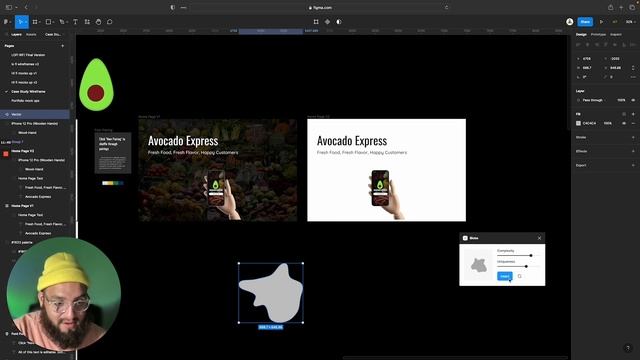The image size is (640, 360).
Task: Click the user avatar in toolbar
Action: (570, 22)
